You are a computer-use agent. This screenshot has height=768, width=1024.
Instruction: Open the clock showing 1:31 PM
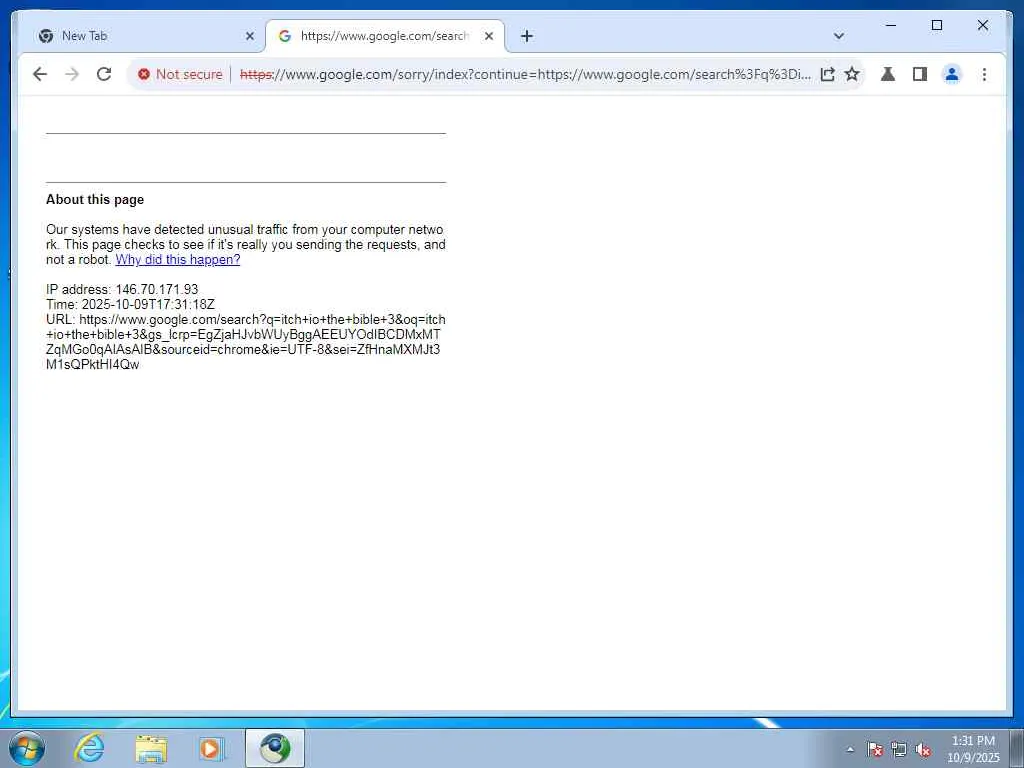(x=973, y=749)
